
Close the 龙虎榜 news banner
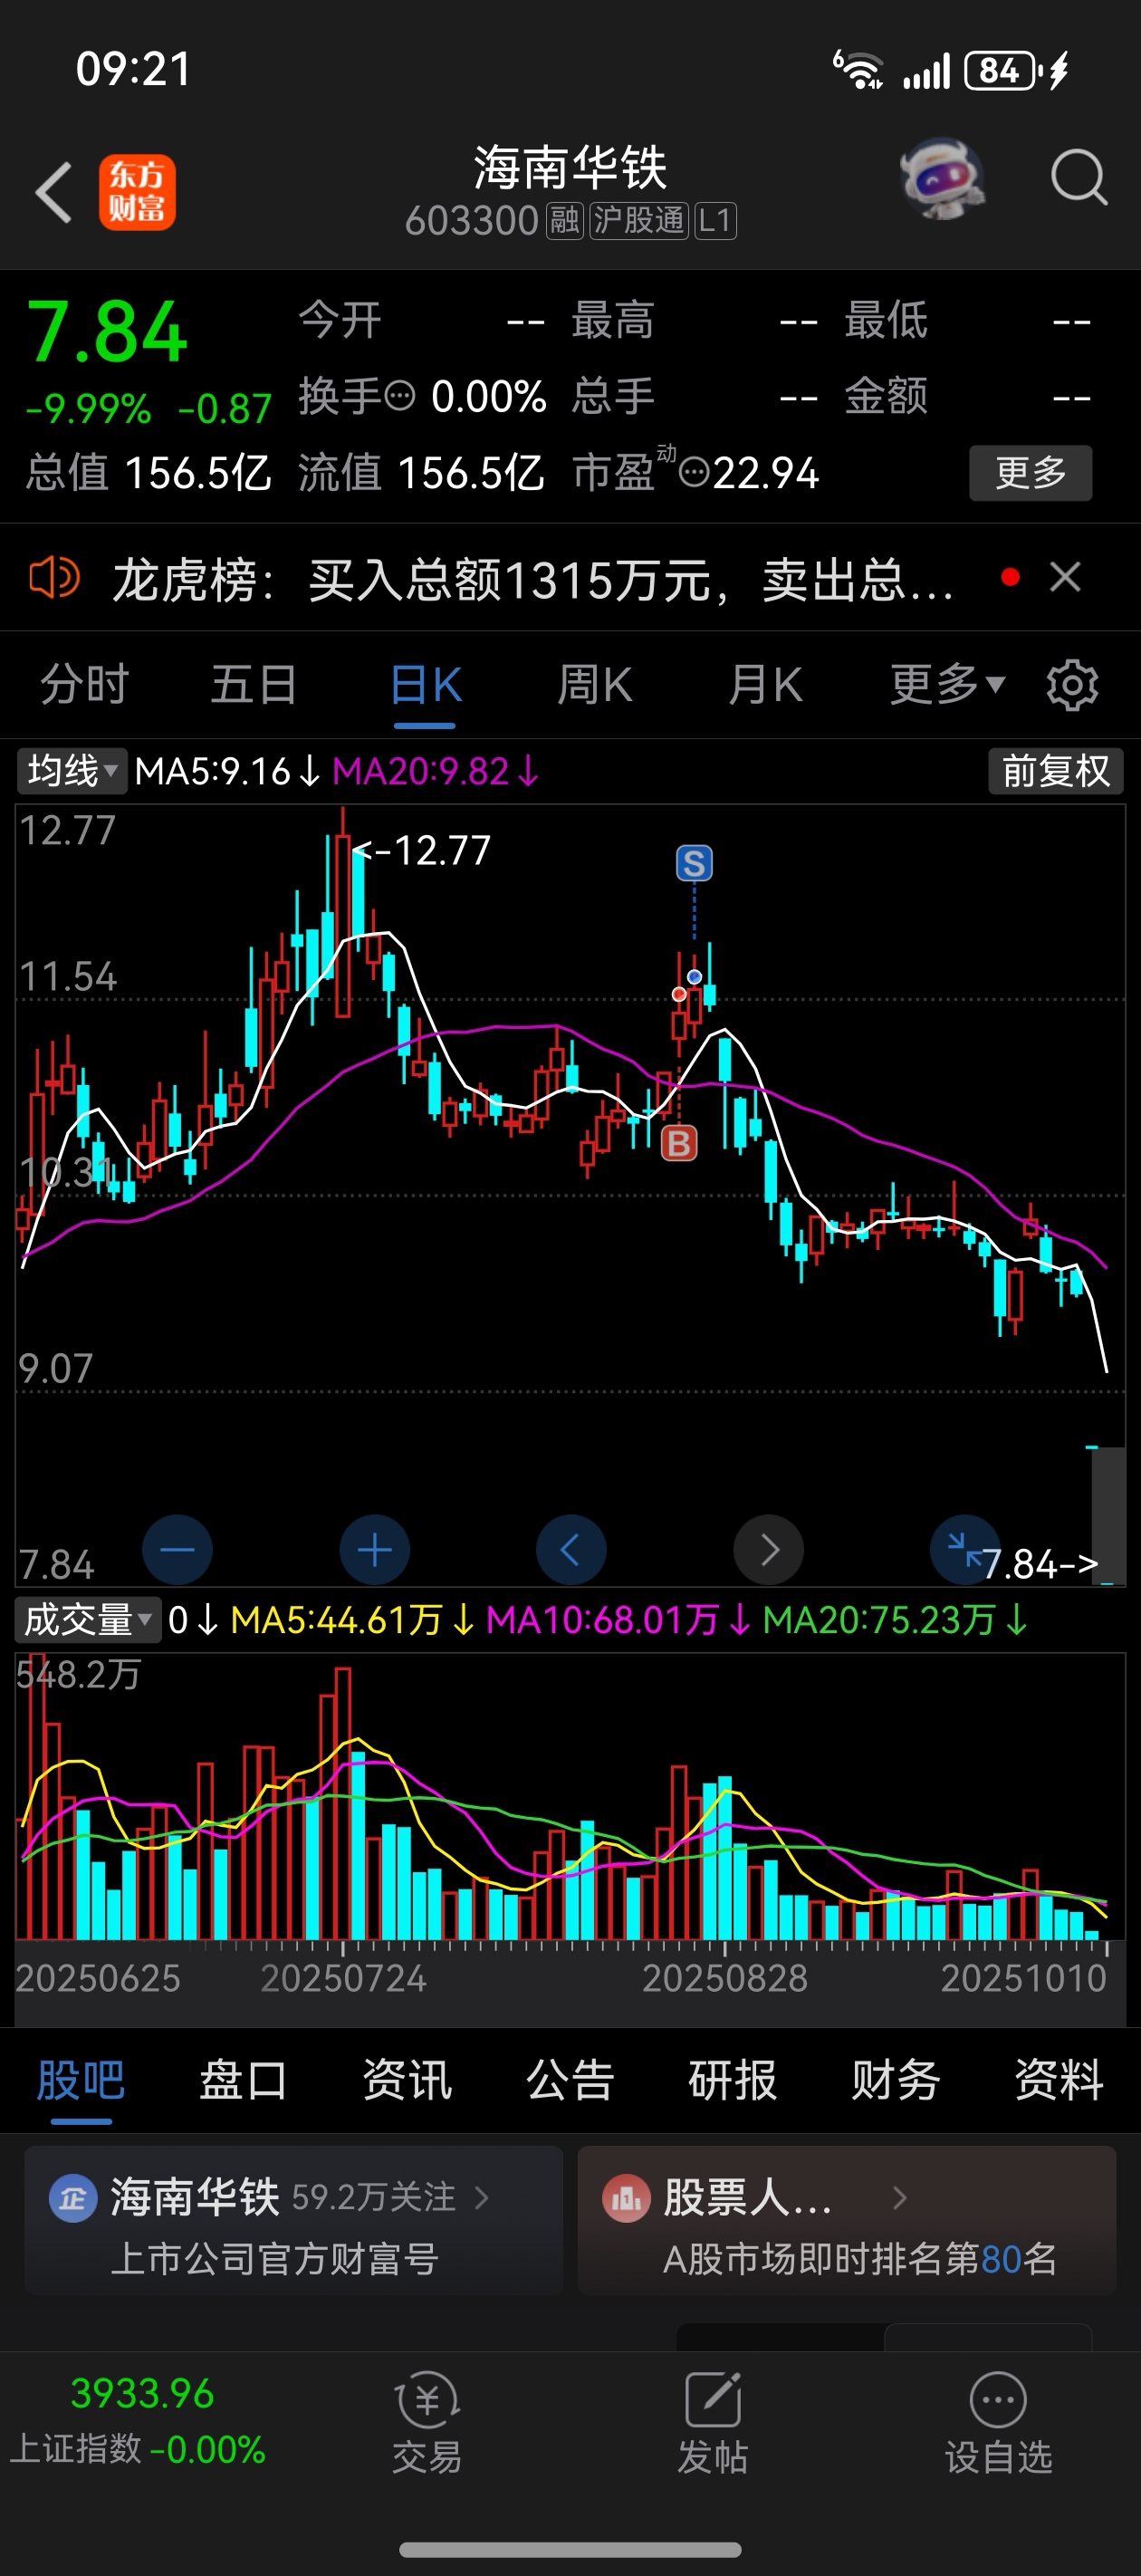point(1065,577)
